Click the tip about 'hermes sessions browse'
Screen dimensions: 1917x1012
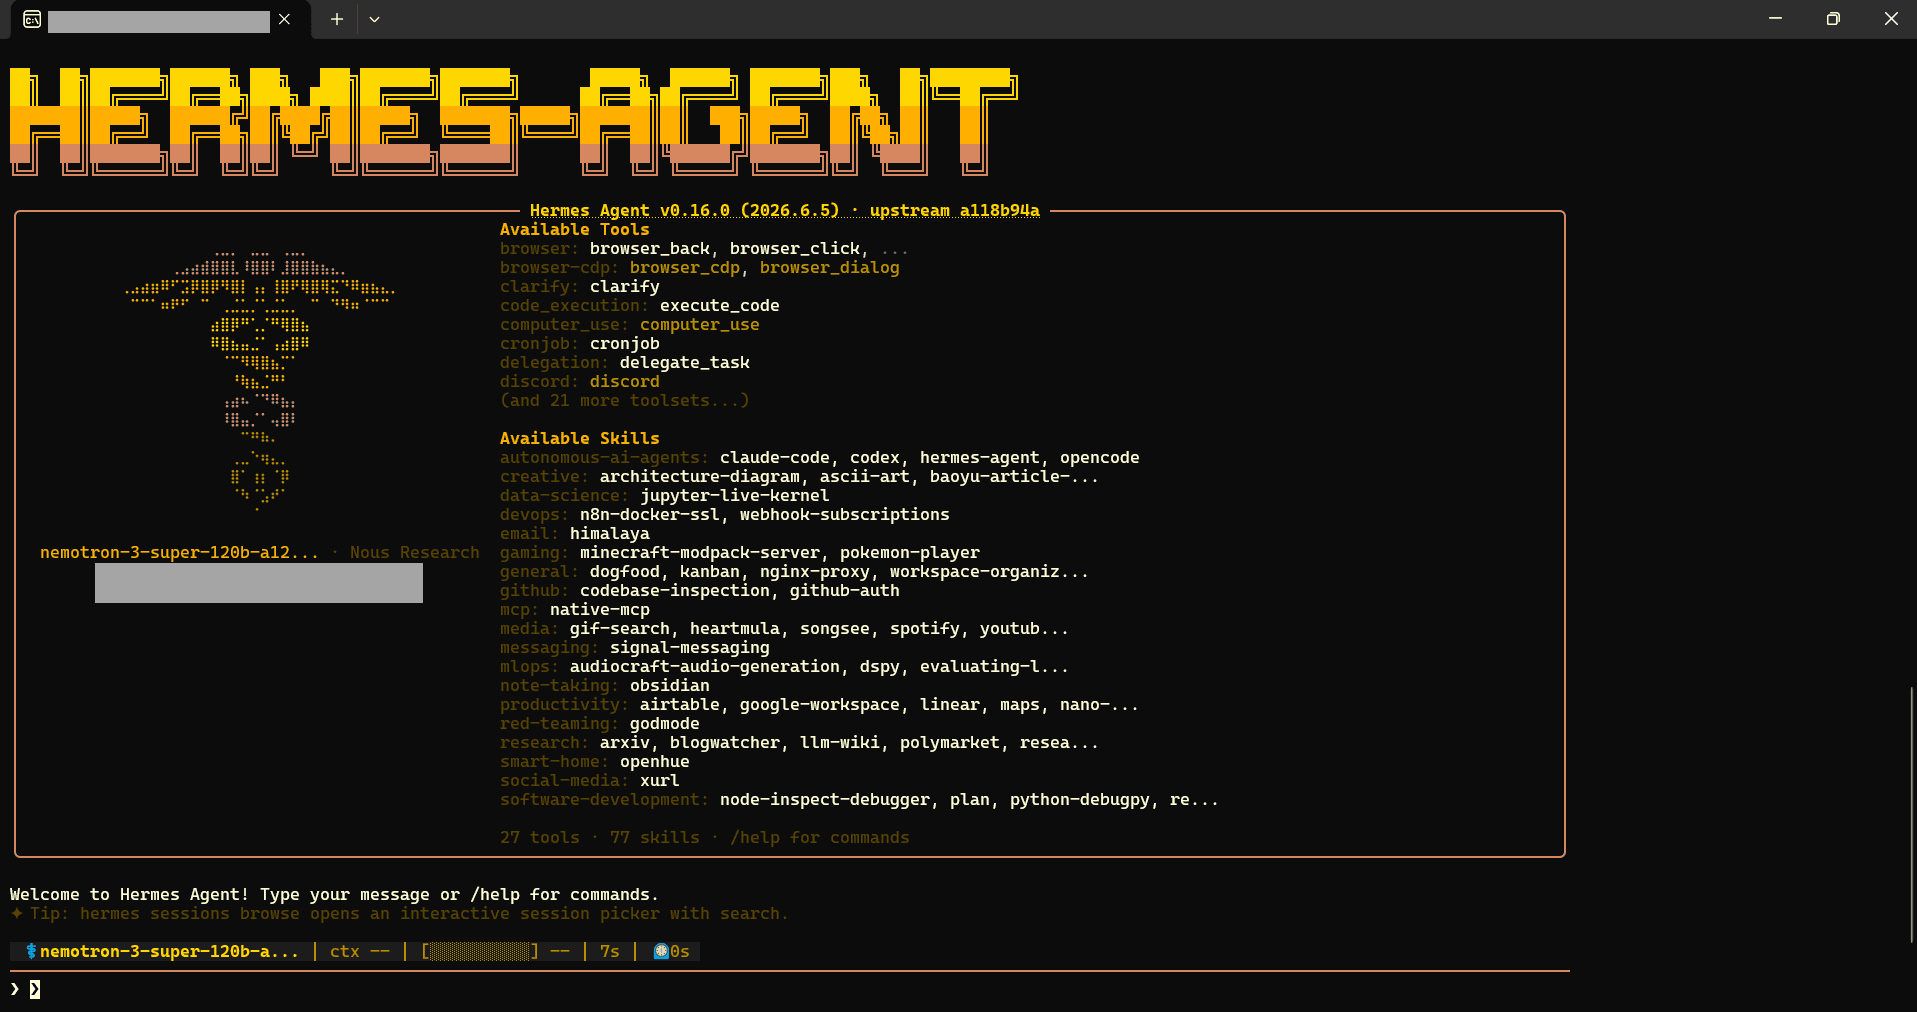(399, 913)
